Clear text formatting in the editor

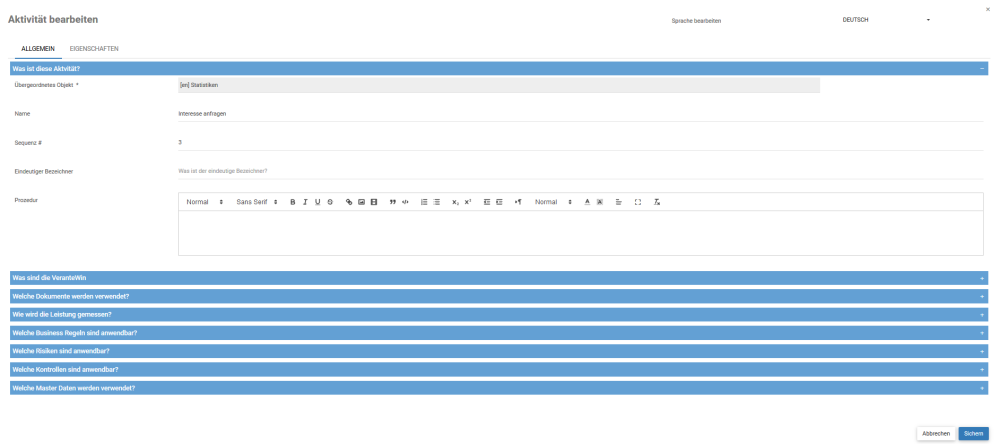pyautogui.click(x=657, y=202)
